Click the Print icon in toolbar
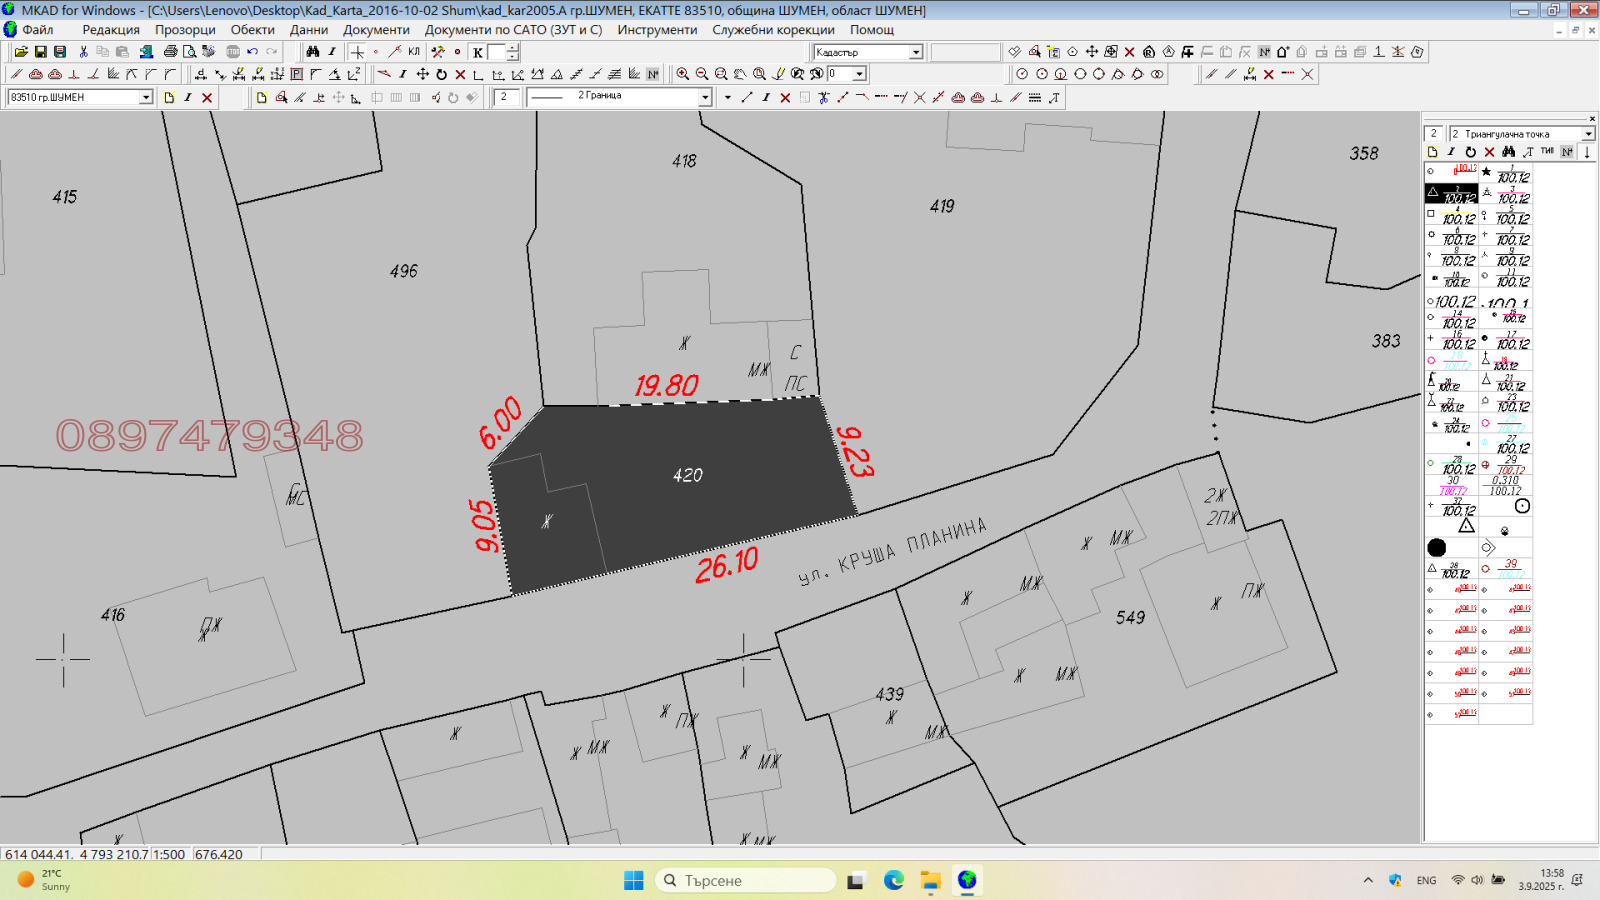1600x900 pixels. pos(170,52)
